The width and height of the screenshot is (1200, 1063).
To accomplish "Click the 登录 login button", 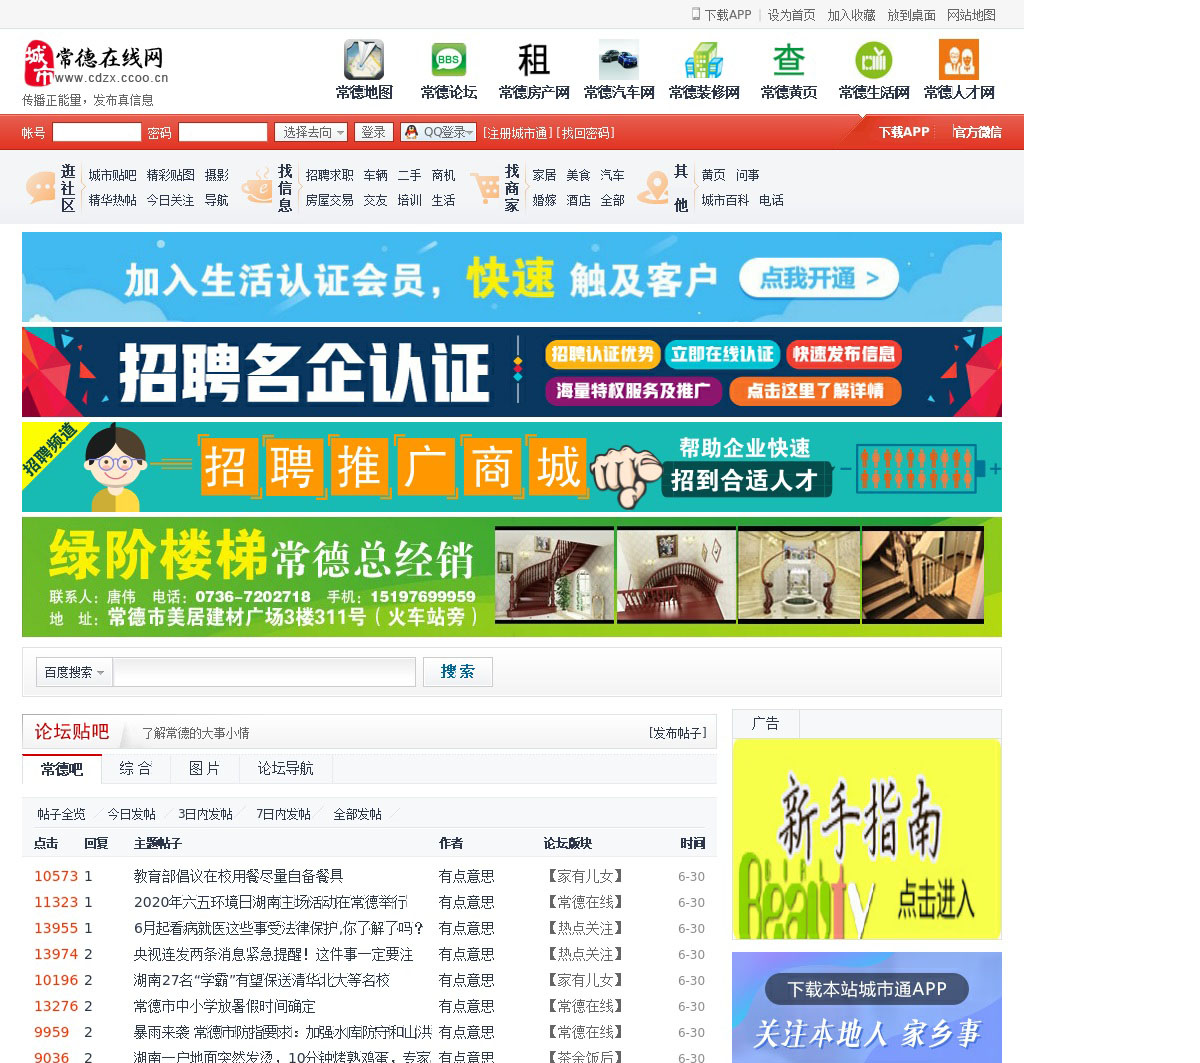I will 373,132.
